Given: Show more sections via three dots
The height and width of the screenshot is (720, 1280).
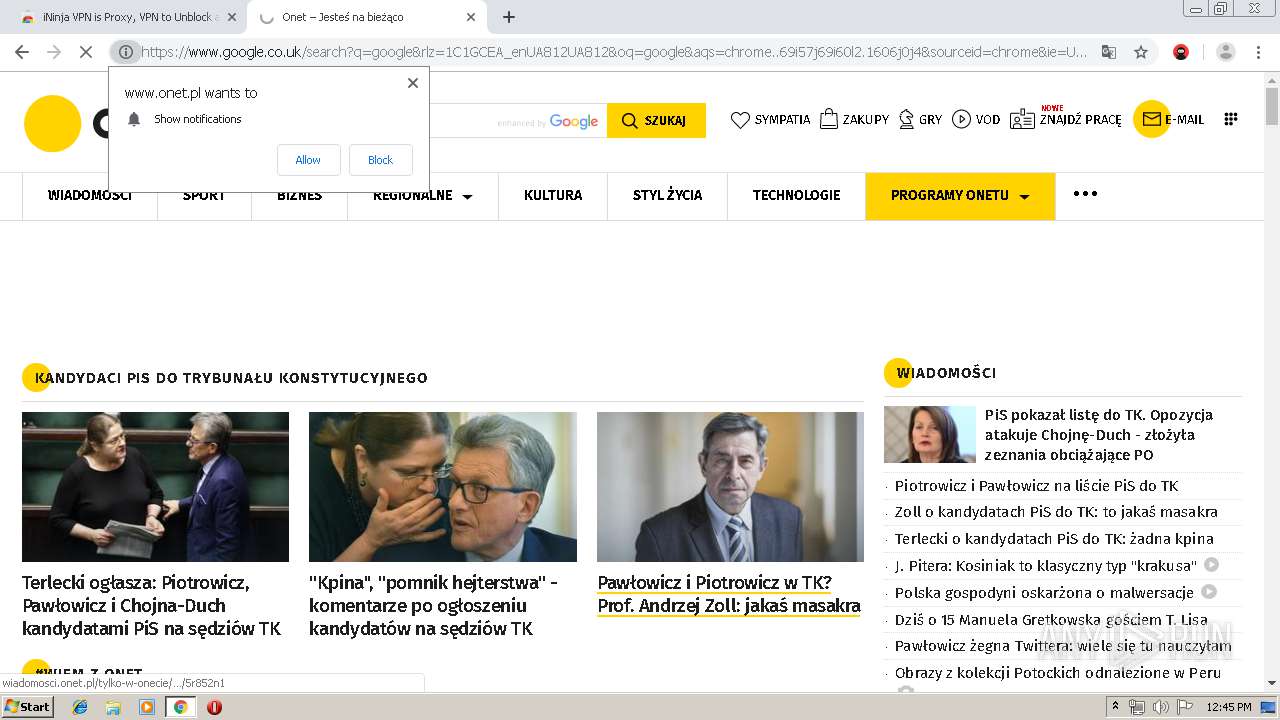Looking at the screenshot, I should (1085, 194).
